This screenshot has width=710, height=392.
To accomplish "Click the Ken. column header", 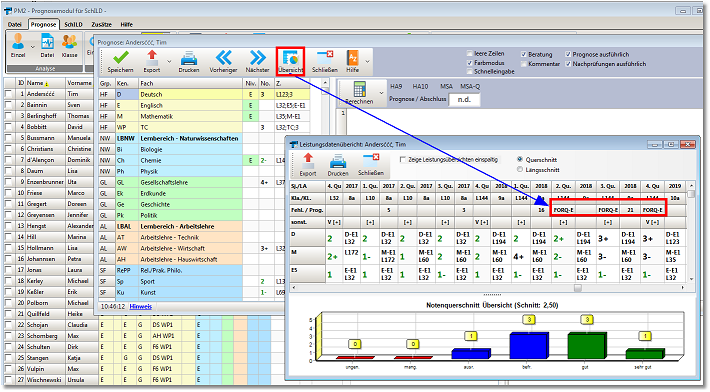I will pos(126,83).
